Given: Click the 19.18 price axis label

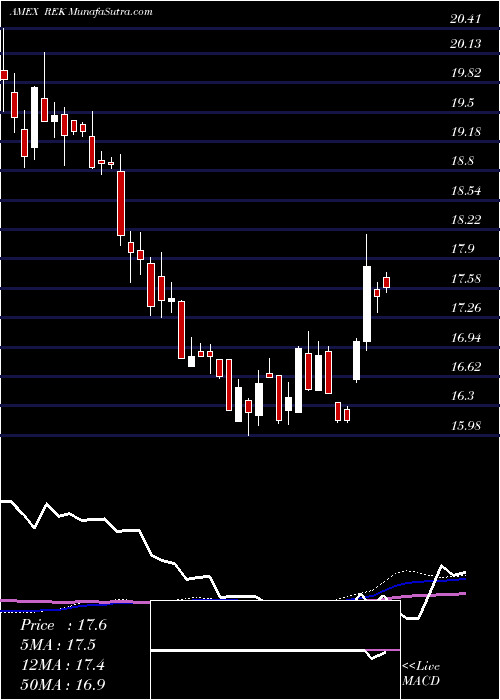Looking at the screenshot, I should tap(467, 132).
